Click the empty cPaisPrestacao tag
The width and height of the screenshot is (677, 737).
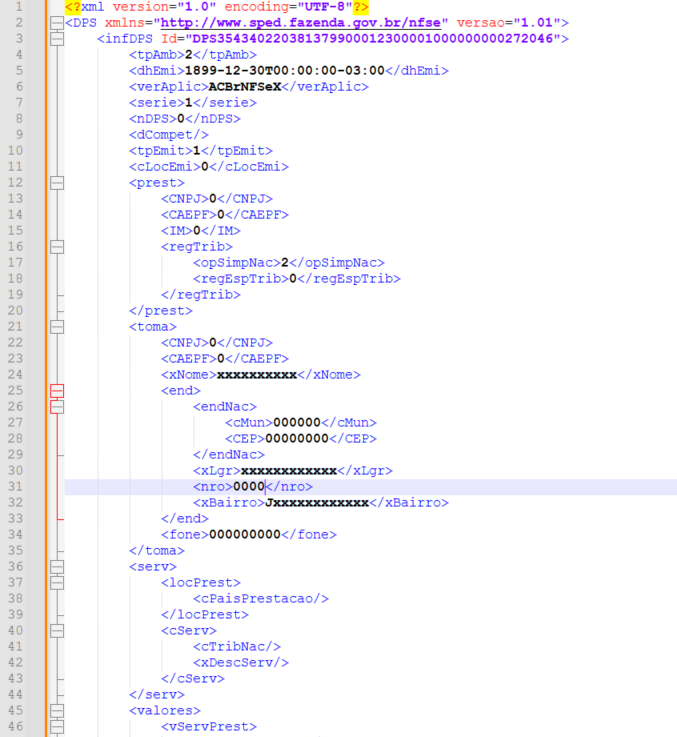[260, 598]
